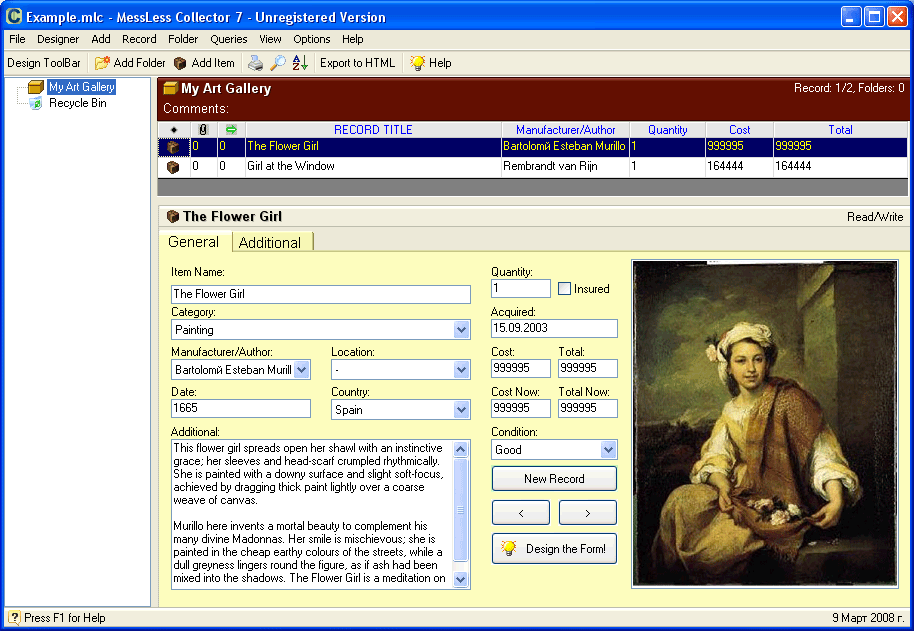Click the Additional description text area
The image size is (914, 631).
[312, 514]
